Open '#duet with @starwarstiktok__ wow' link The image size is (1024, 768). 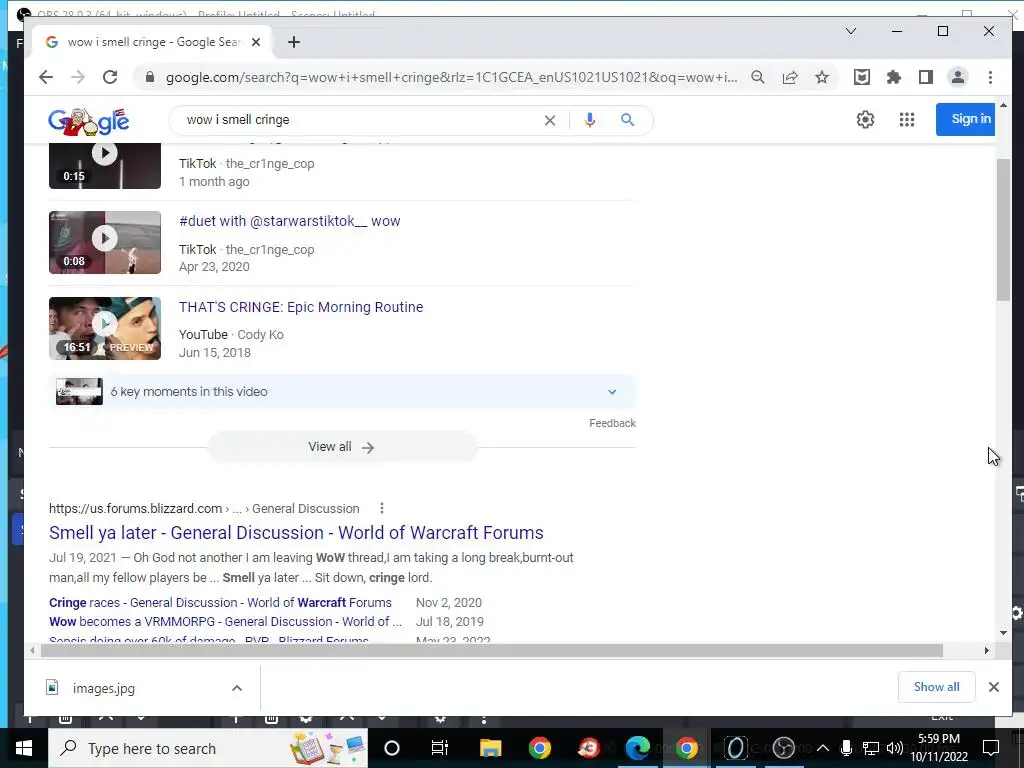click(289, 221)
